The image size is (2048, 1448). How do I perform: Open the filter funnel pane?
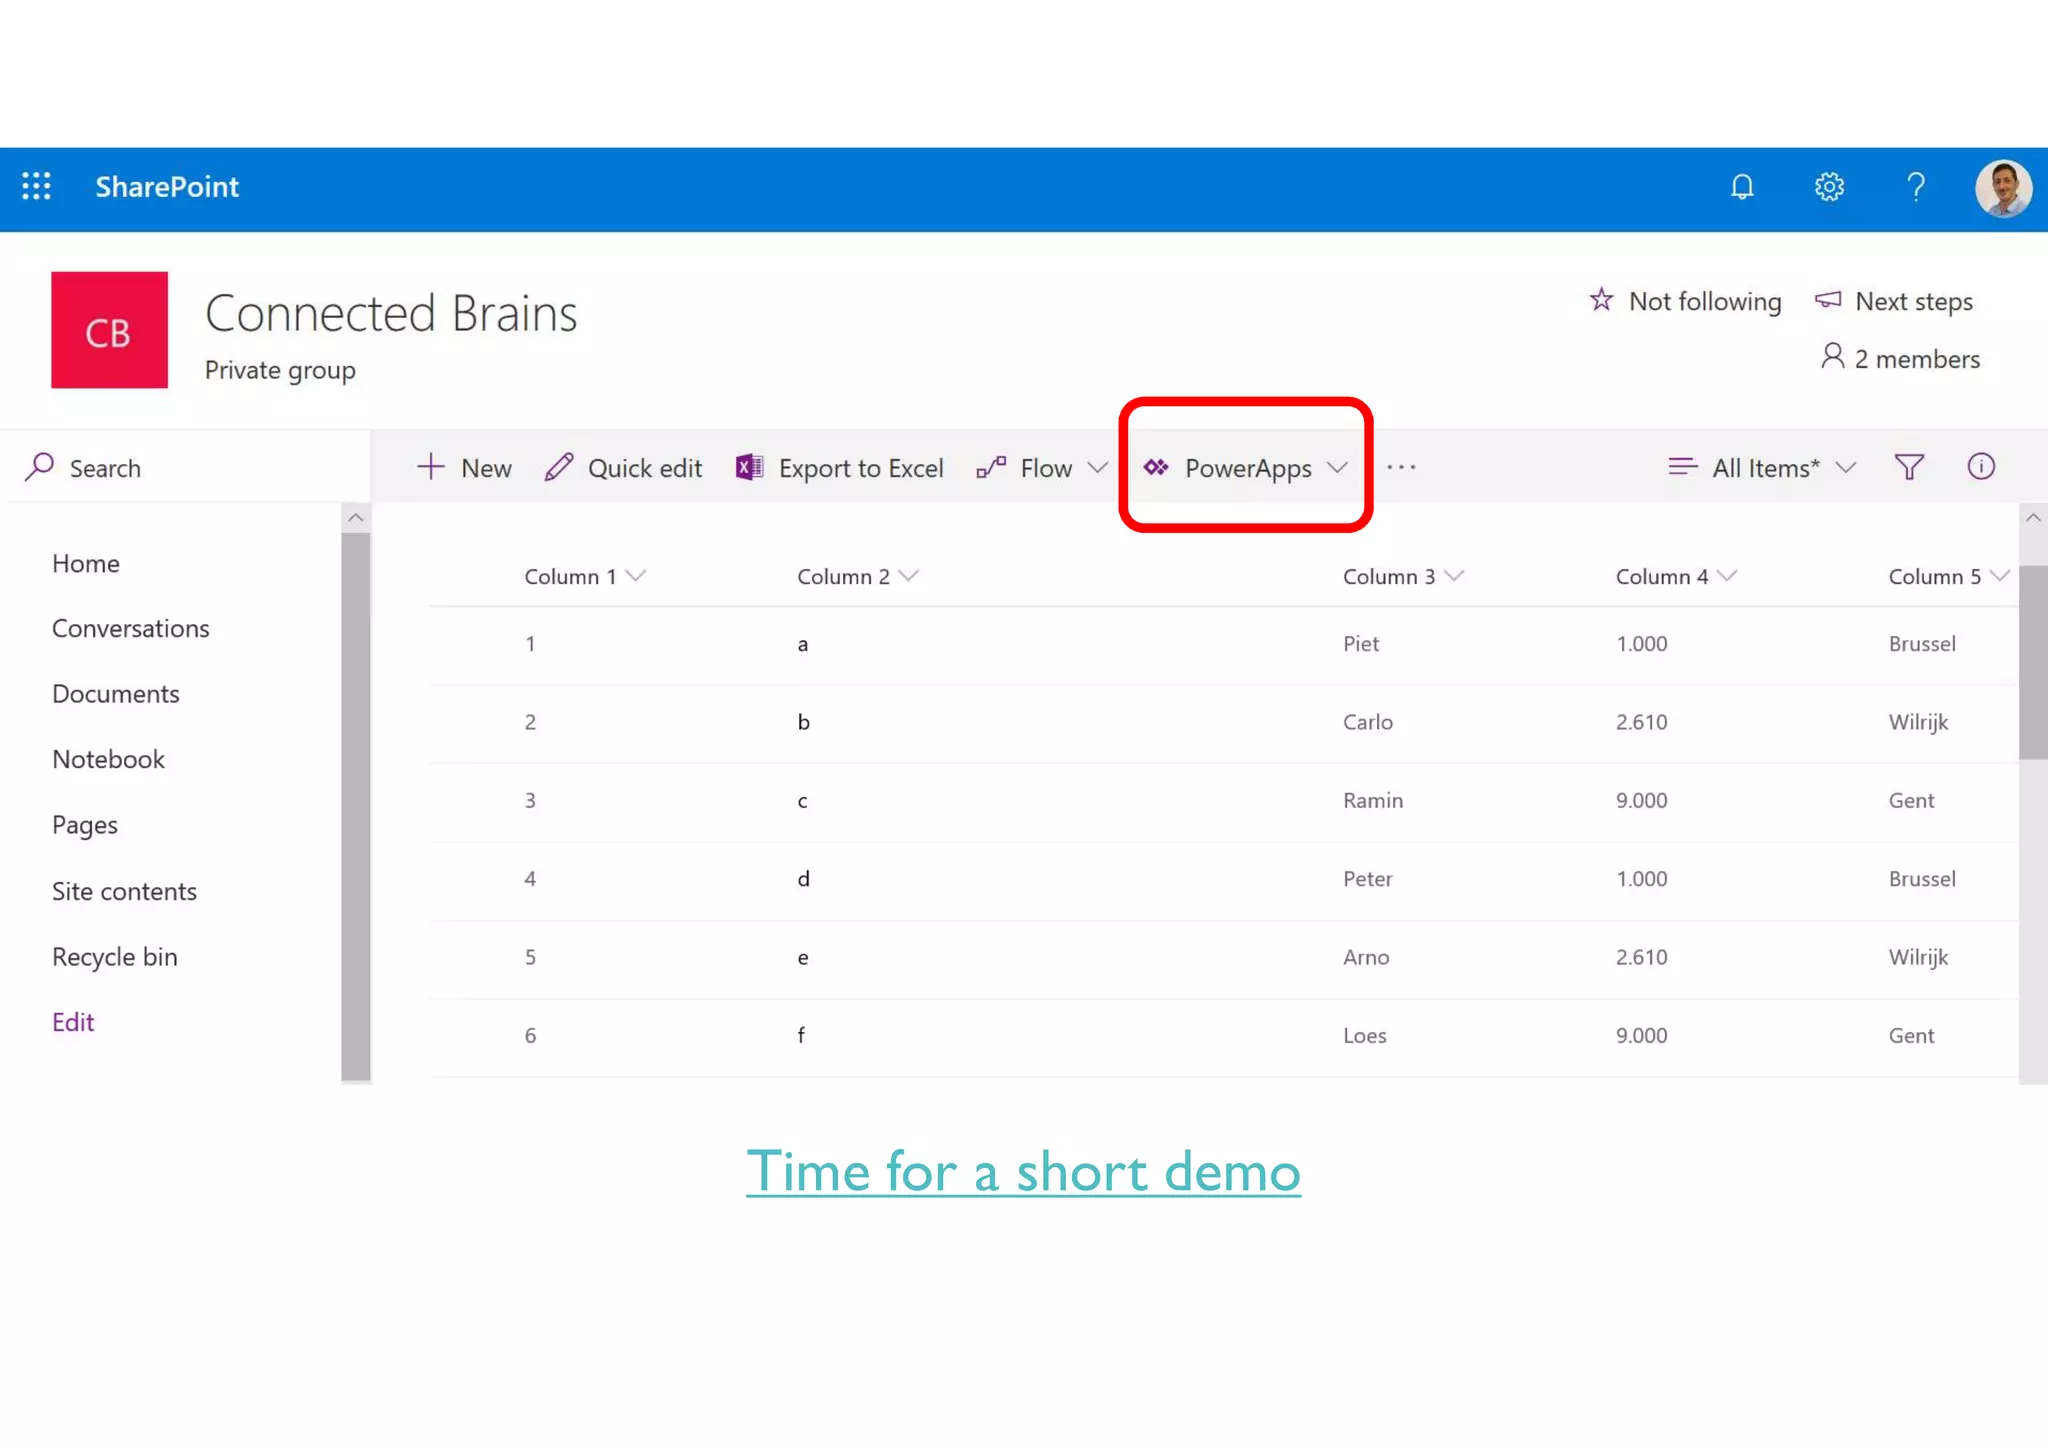click(1909, 467)
